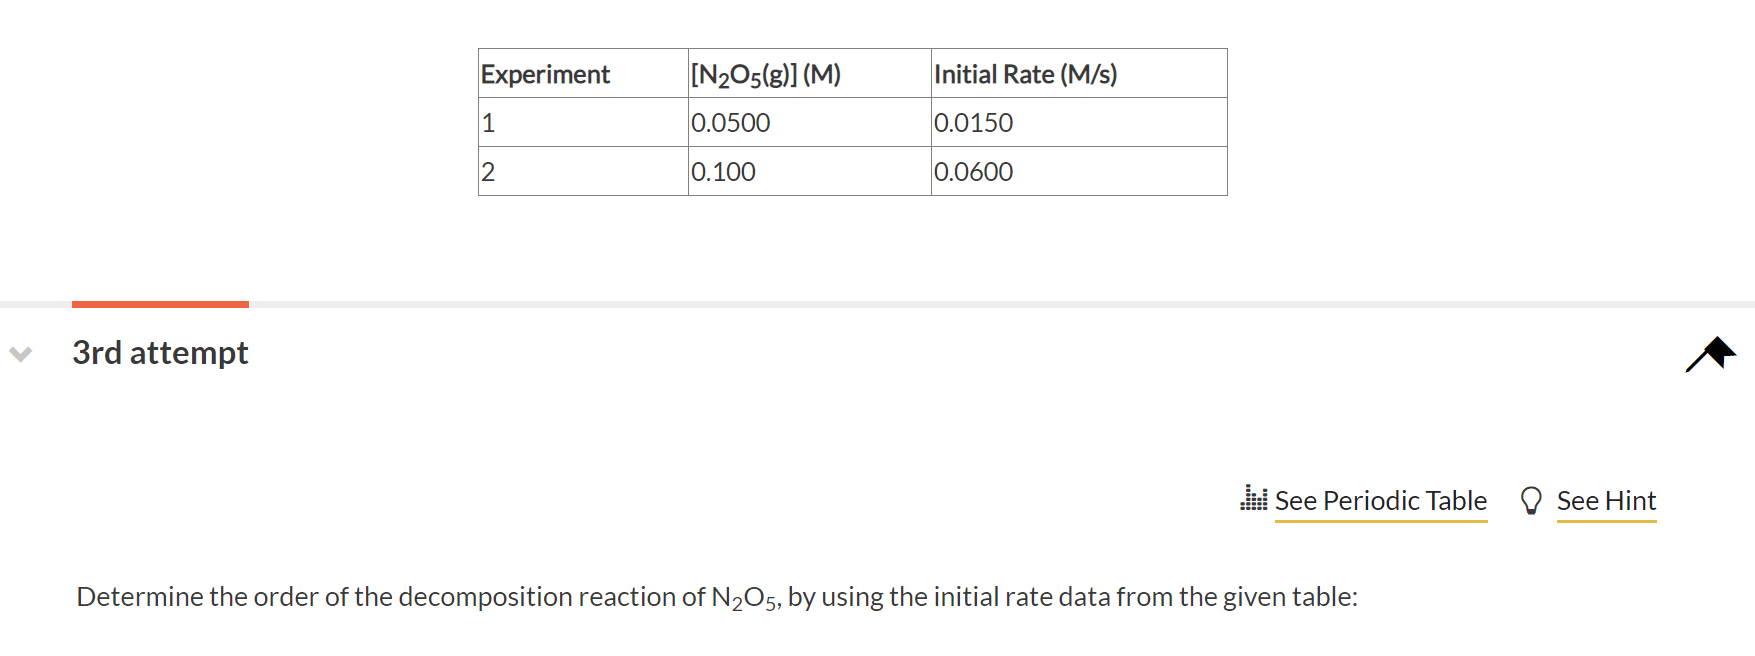This screenshot has height=656, width=1755.
Task: Select the Initial Rate header in the table
Action: pyautogui.click(x=1026, y=73)
